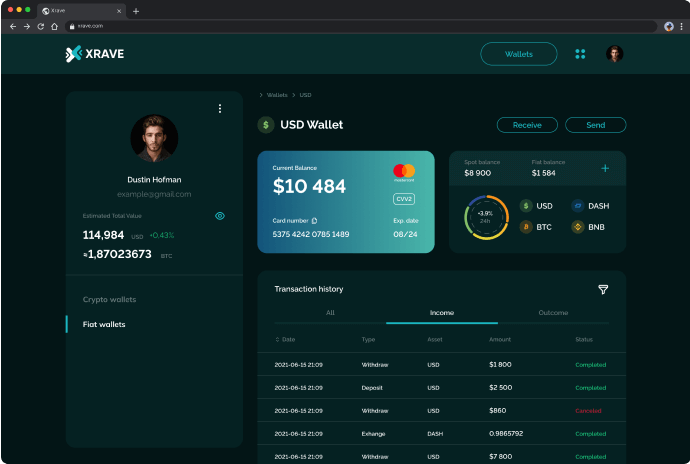Open the browser three-dot menu
Screen dimensions: 690x464
point(681,26)
